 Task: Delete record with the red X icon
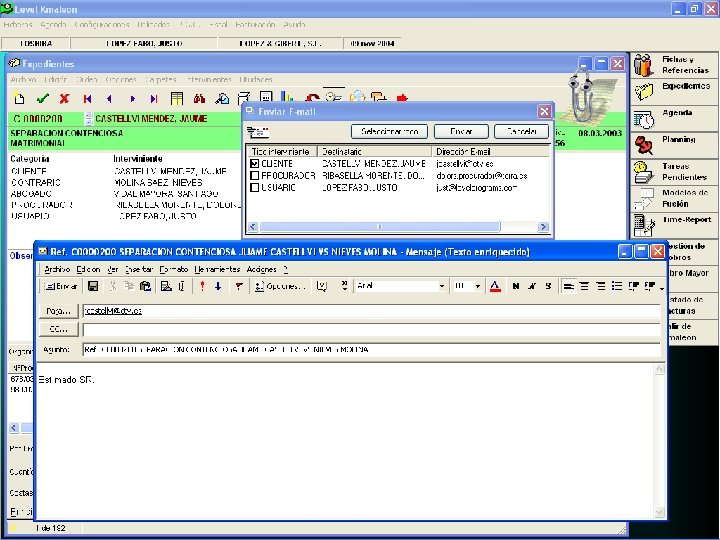pyautogui.click(x=64, y=98)
